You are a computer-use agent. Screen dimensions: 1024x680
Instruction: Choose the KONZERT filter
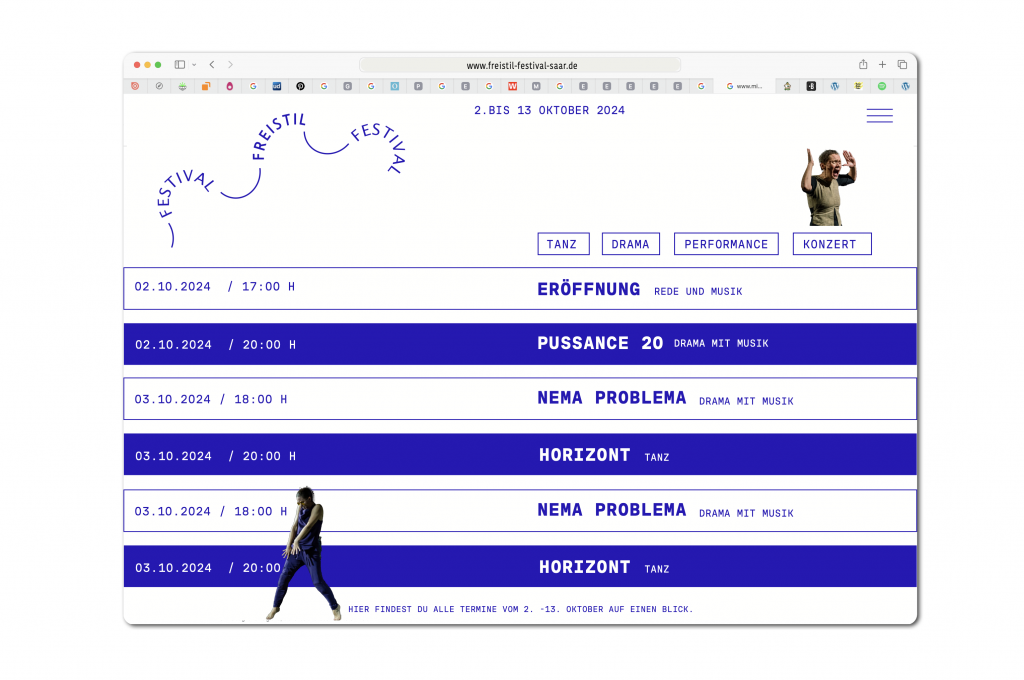pos(831,244)
